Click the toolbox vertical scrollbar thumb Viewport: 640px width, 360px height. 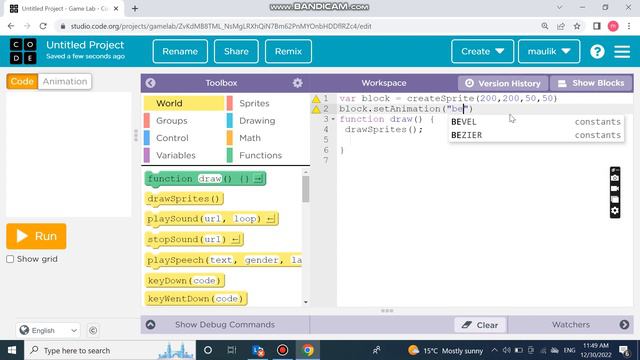306,189
